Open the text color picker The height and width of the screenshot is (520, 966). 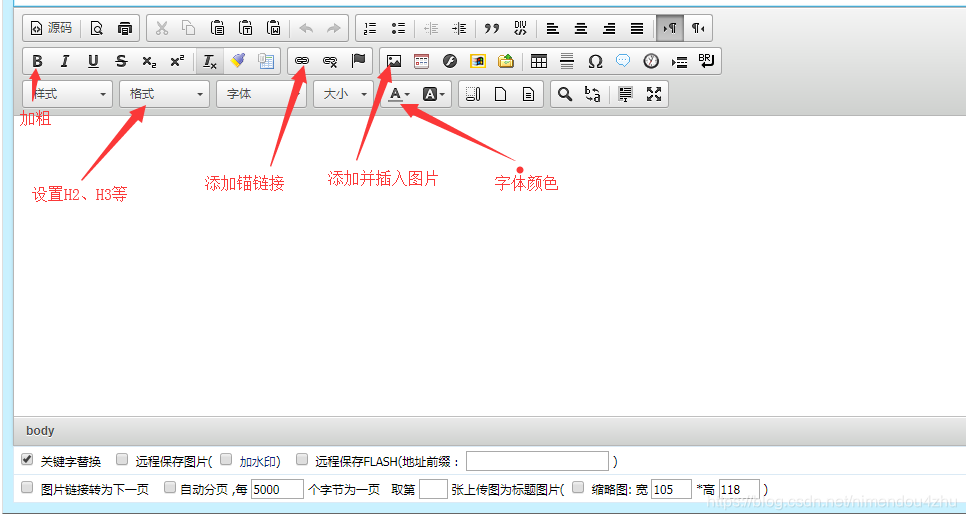[399, 94]
